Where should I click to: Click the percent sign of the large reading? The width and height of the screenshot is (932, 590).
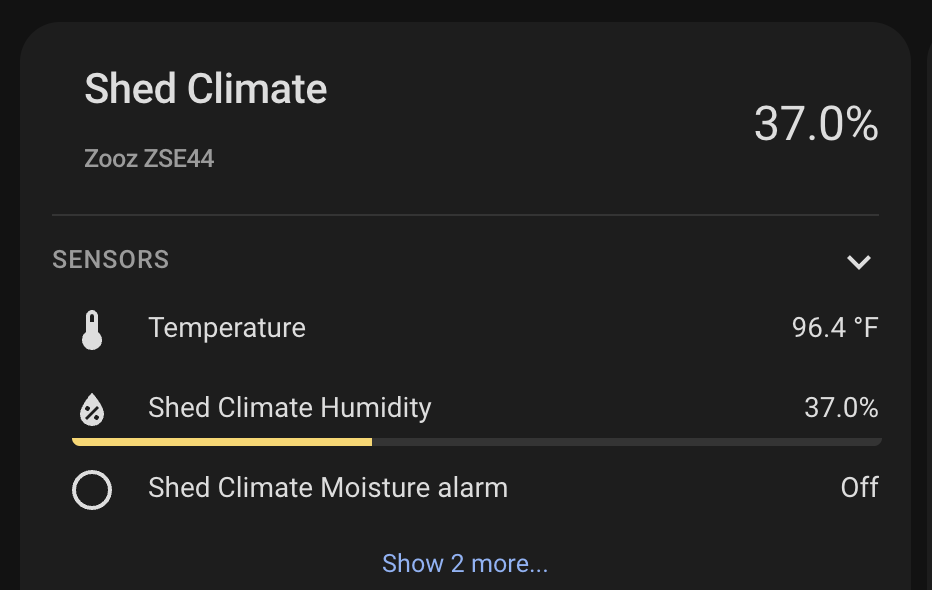863,124
